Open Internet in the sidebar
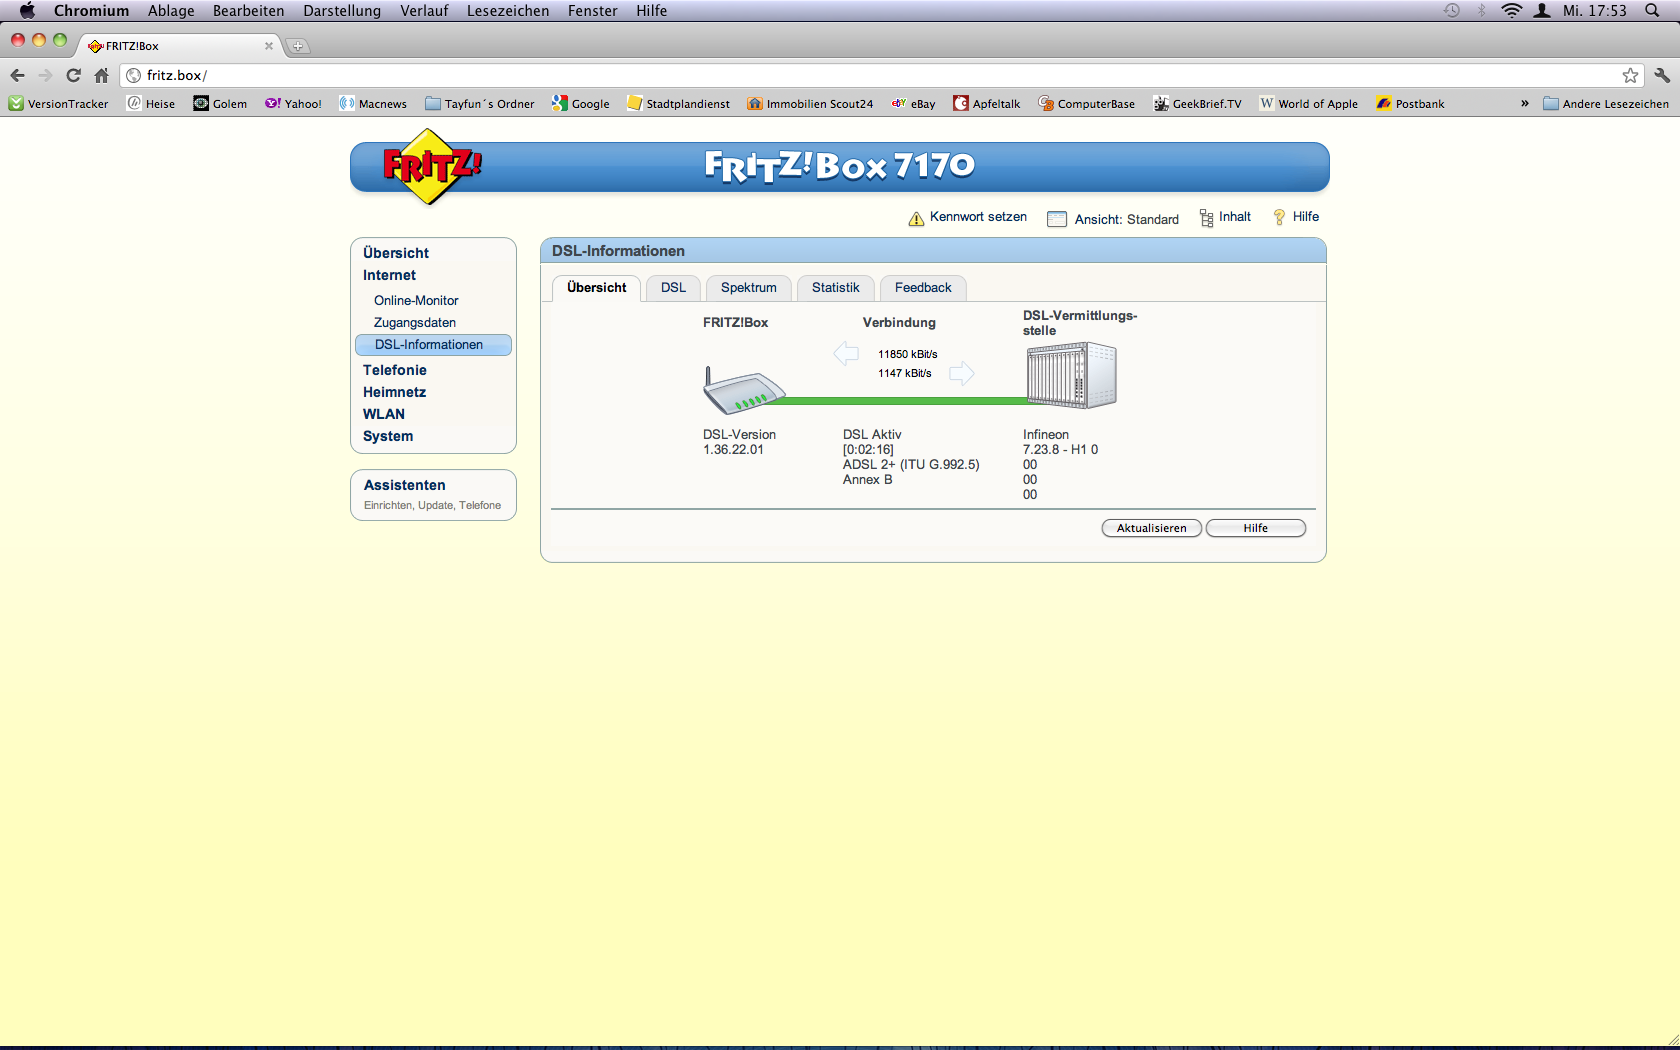Screen dimensions: 1680x1050 (x=389, y=275)
